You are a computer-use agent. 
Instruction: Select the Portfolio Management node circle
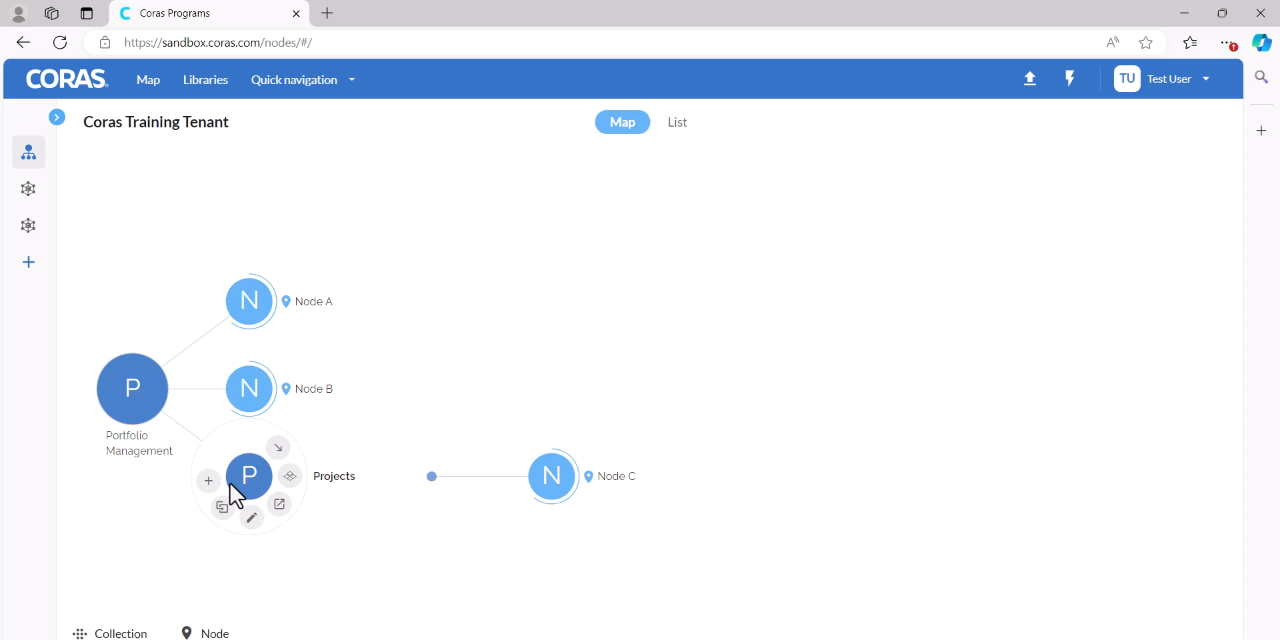click(x=132, y=388)
